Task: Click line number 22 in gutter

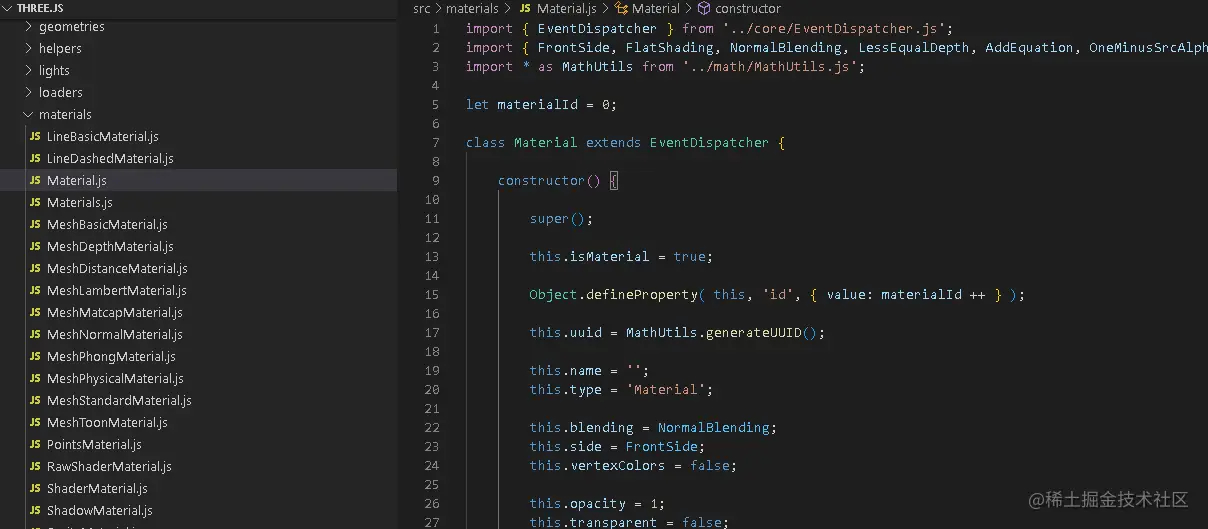Action: click(432, 427)
